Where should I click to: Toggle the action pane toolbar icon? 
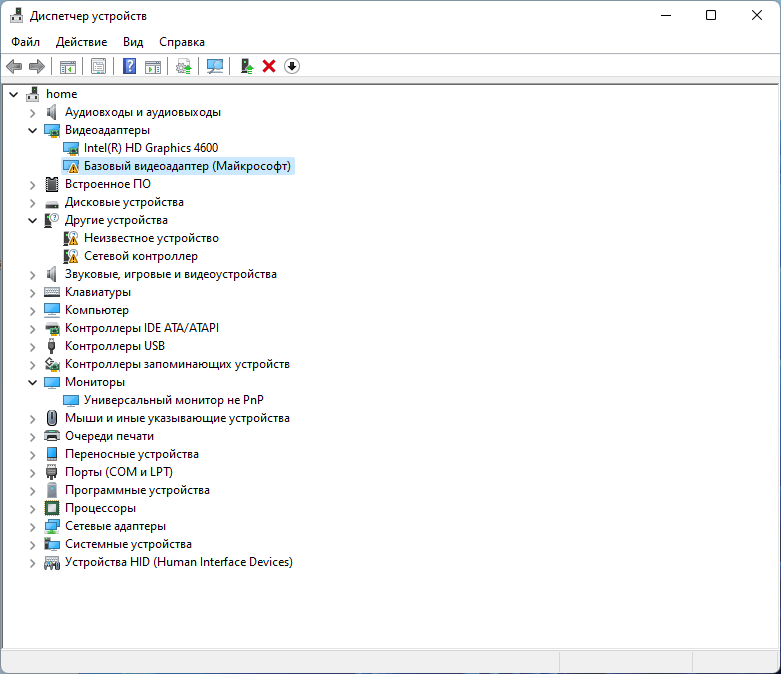153,66
